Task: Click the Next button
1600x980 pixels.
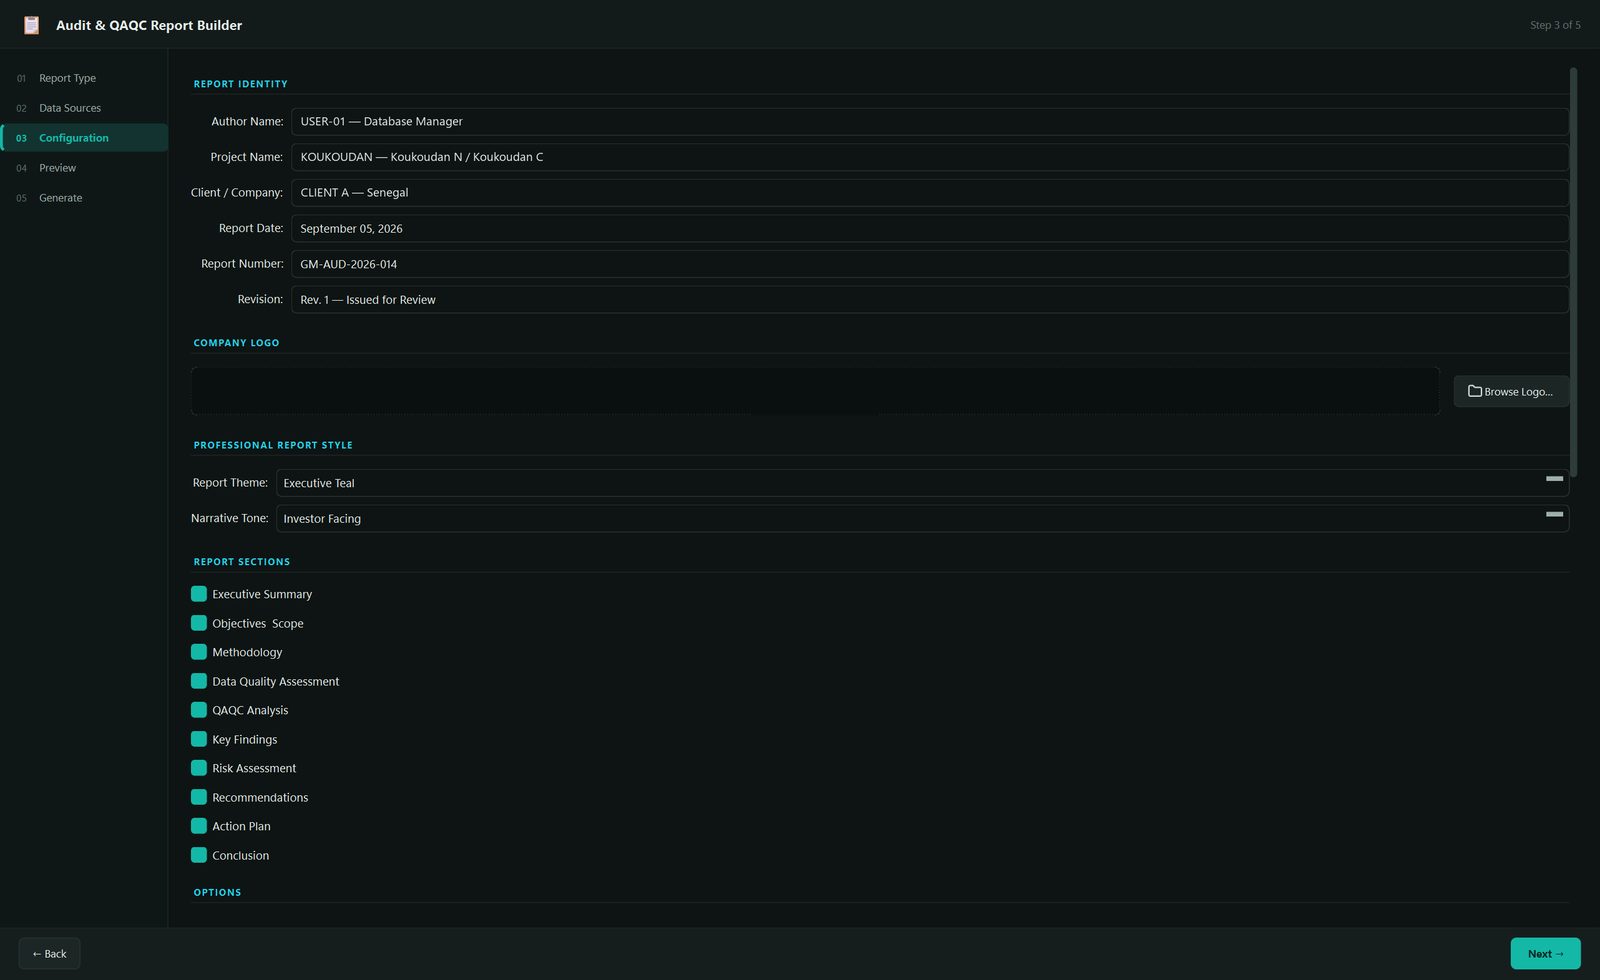Action: point(1545,954)
